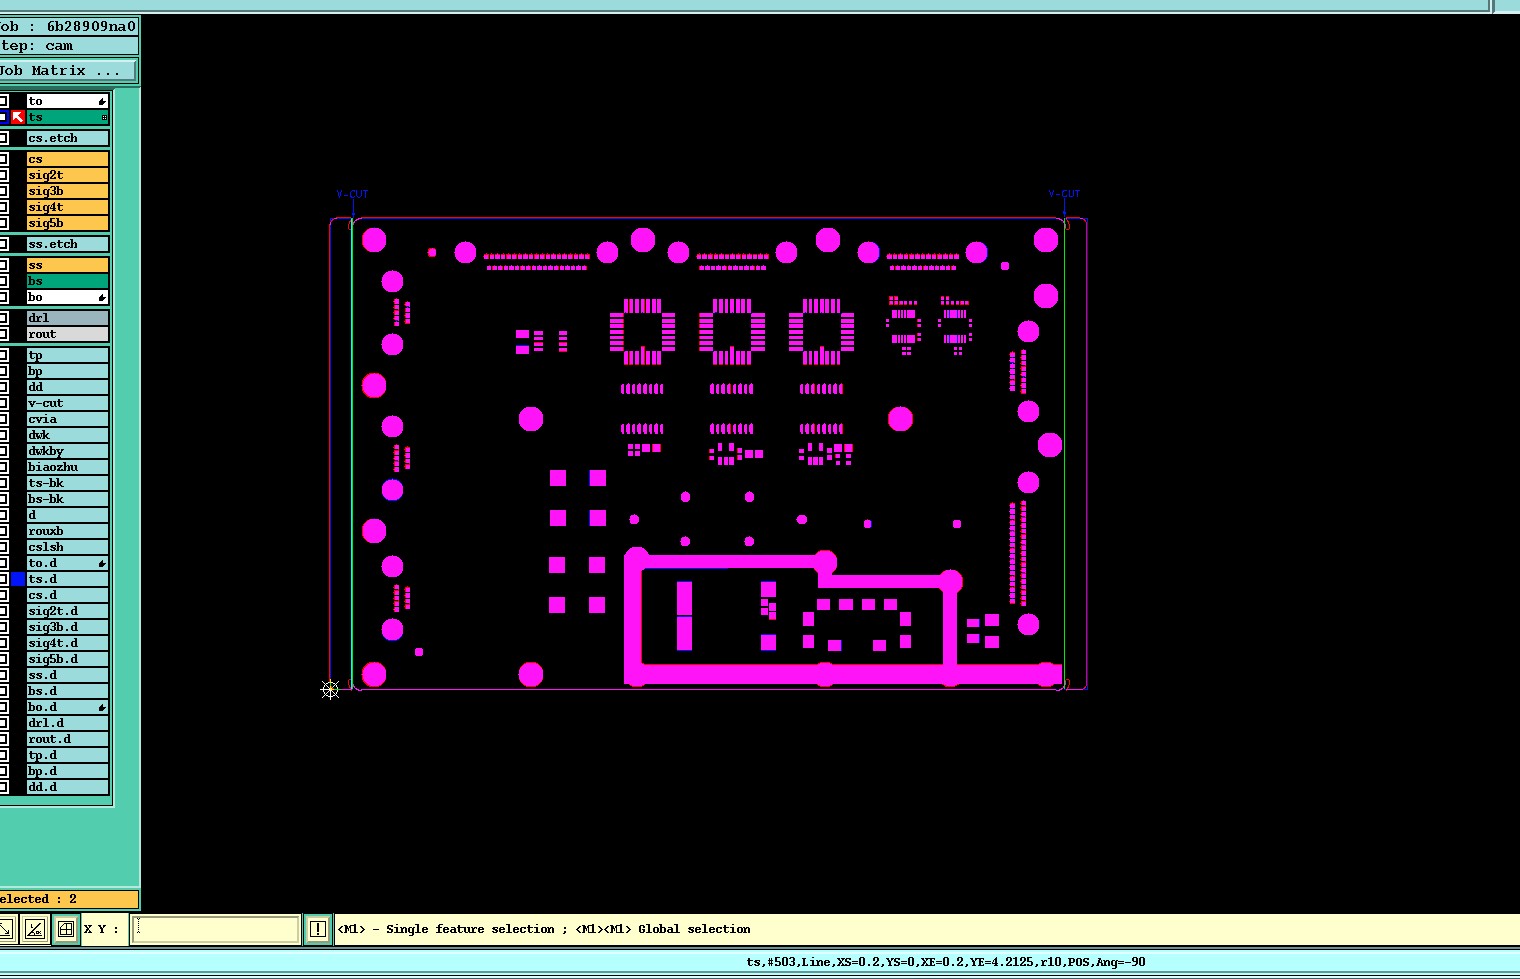This screenshot has width=1520, height=979.
Task: Select the bs-bk layer row
Action: click(67, 499)
